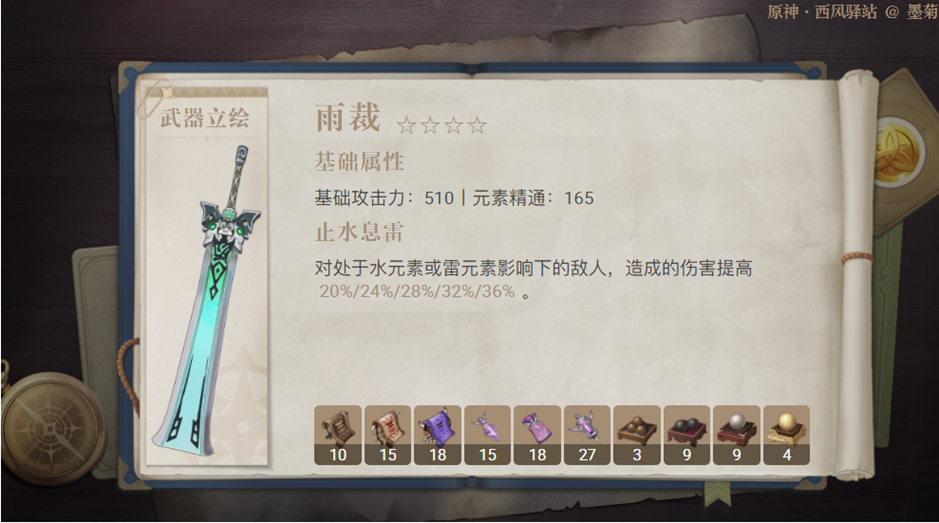Image resolution: width=939 pixels, height=523 pixels.
Task: Click the brown orbs material showing 3
Action: [637, 435]
